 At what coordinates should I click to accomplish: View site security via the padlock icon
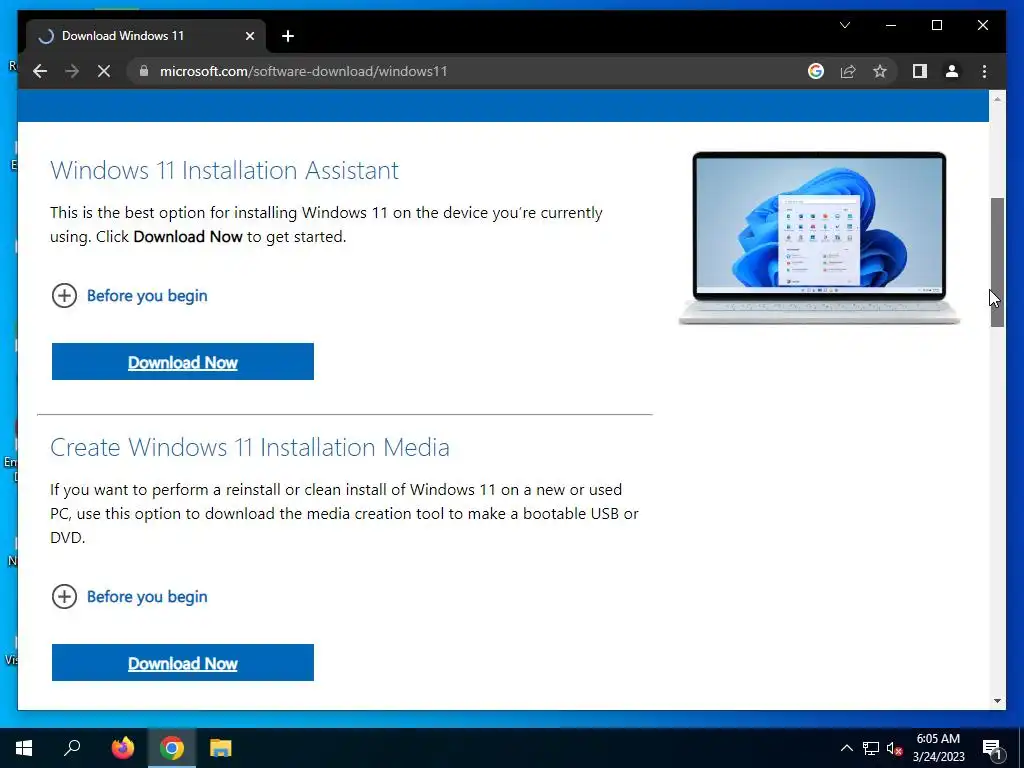point(144,71)
